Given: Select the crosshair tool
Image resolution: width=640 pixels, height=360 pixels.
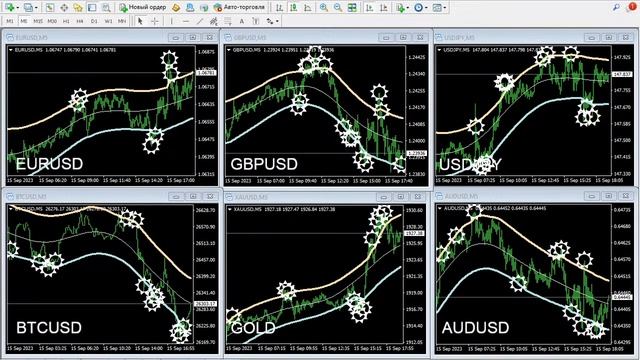Looking at the screenshot, I should point(155,21).
